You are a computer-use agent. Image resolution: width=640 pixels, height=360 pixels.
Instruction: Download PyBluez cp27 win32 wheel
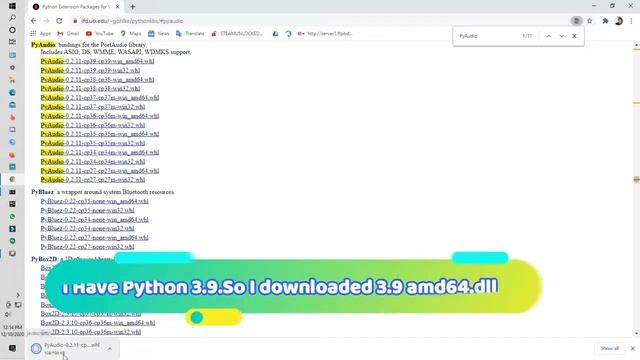pos(87,247)
